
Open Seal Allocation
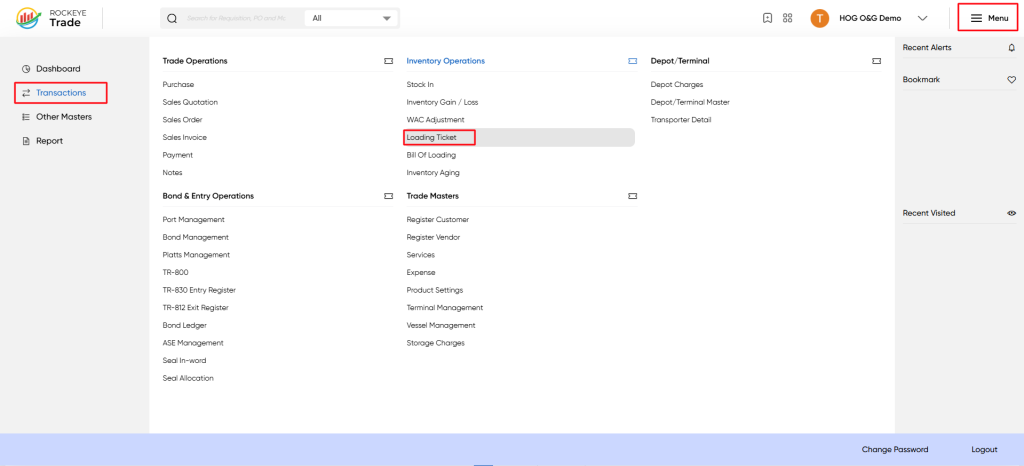[188, 379]
